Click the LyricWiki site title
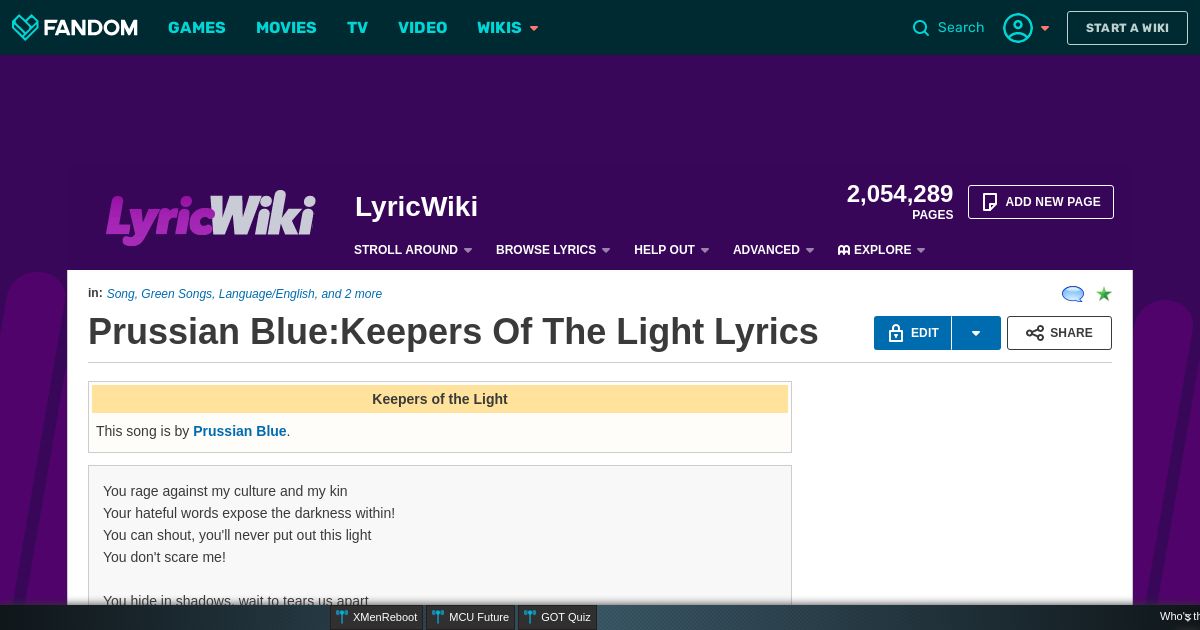The width and height of the screenshot is (1200, 630). coord(416,207)
